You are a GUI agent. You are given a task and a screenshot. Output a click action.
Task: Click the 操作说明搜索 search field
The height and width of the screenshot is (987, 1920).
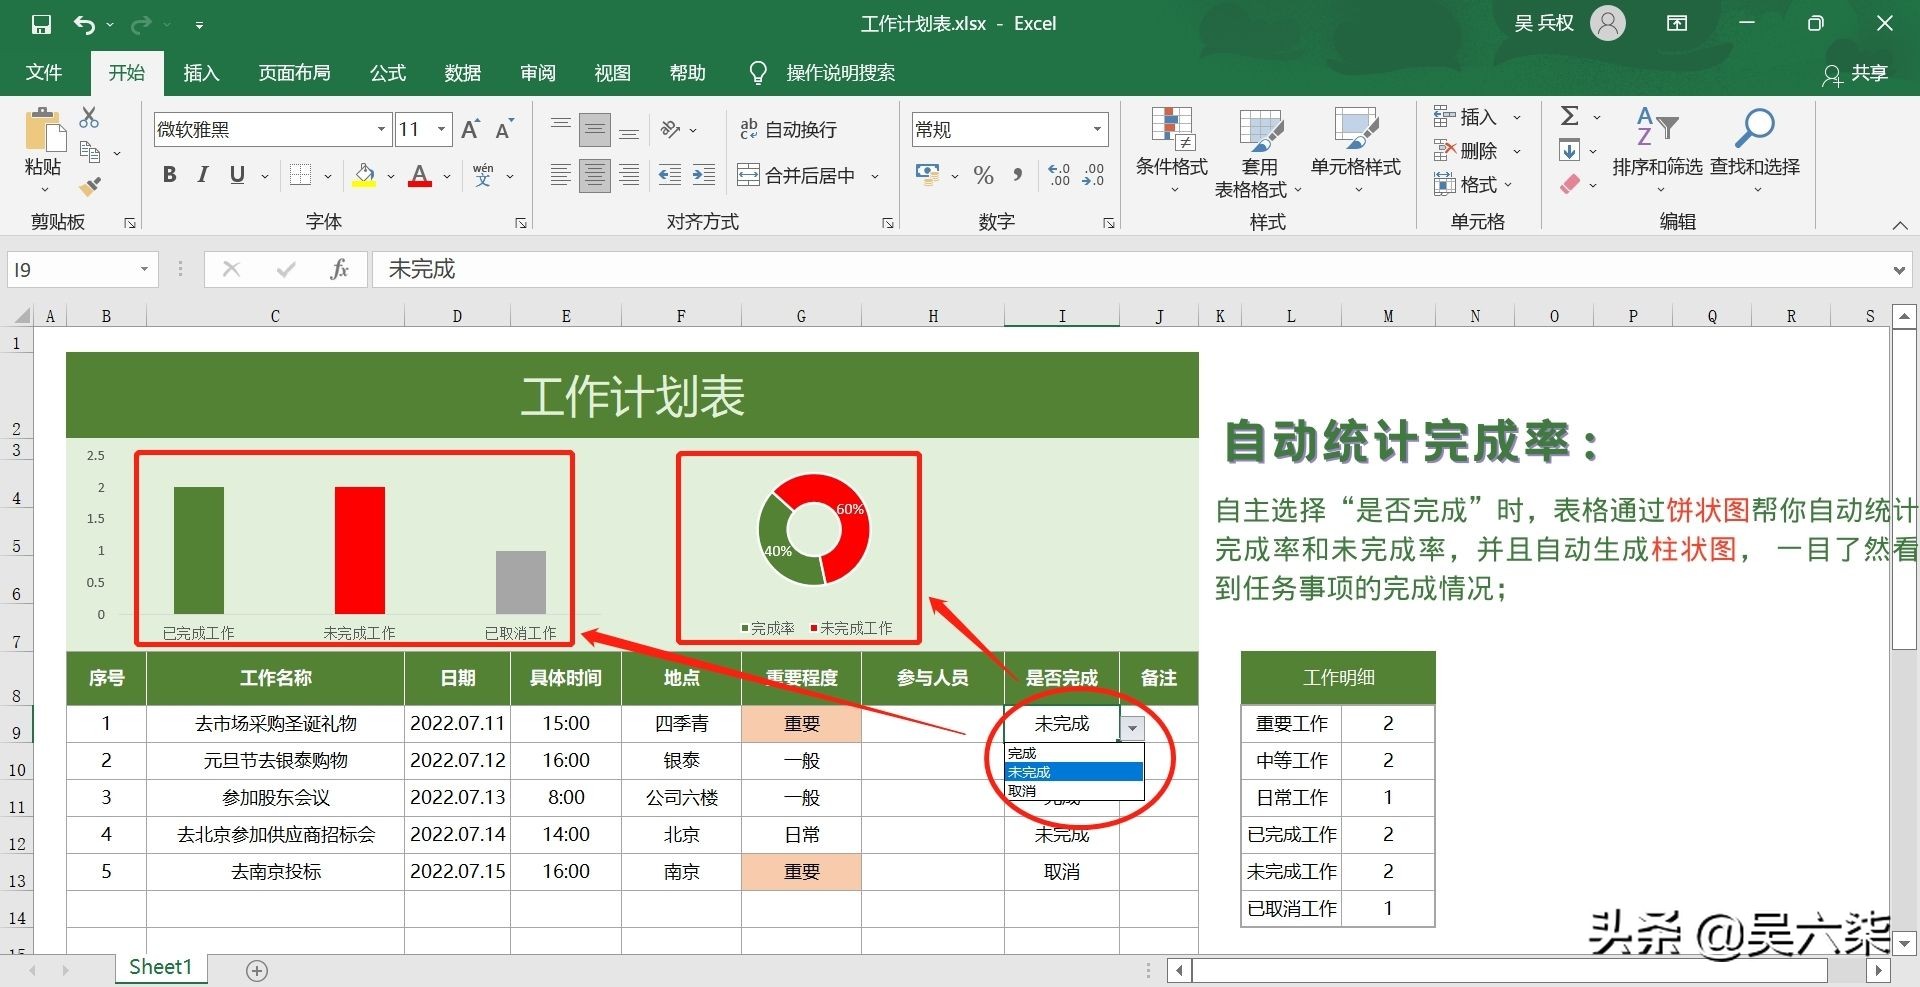(840, 73)
